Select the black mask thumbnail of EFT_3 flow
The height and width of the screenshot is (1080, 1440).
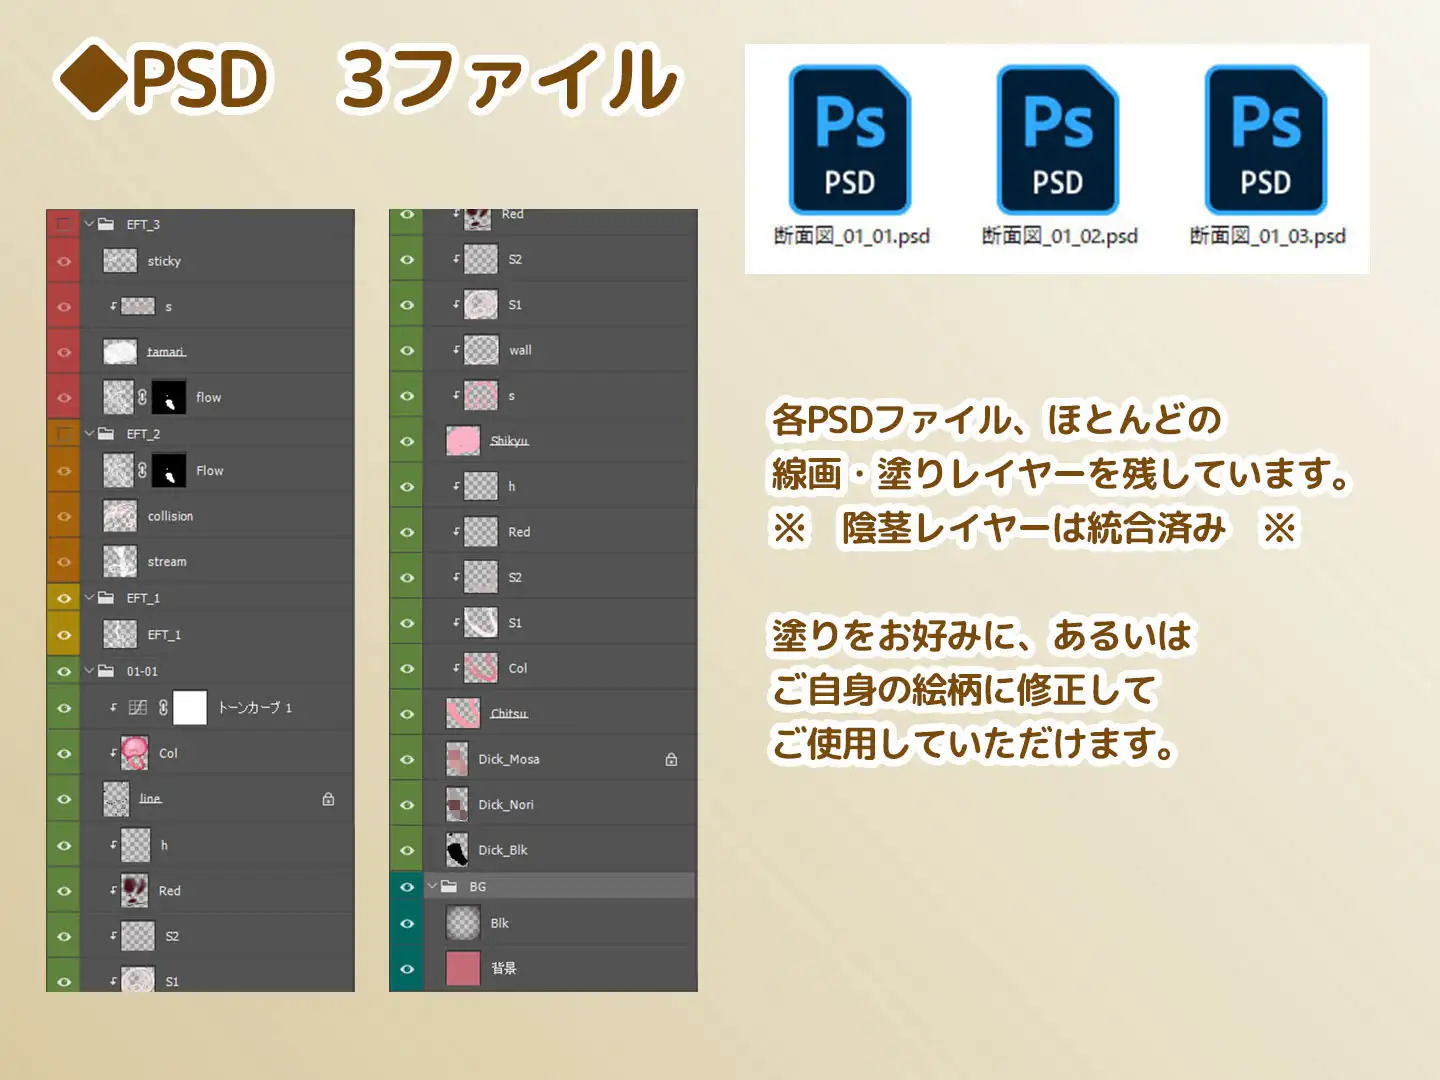point(169,397)
